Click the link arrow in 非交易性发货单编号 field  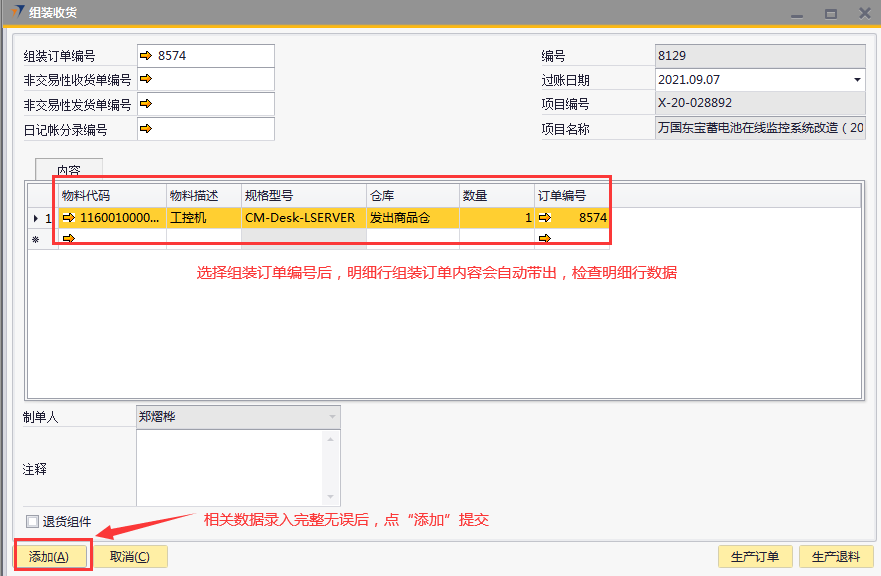click(x=146, y=103)
